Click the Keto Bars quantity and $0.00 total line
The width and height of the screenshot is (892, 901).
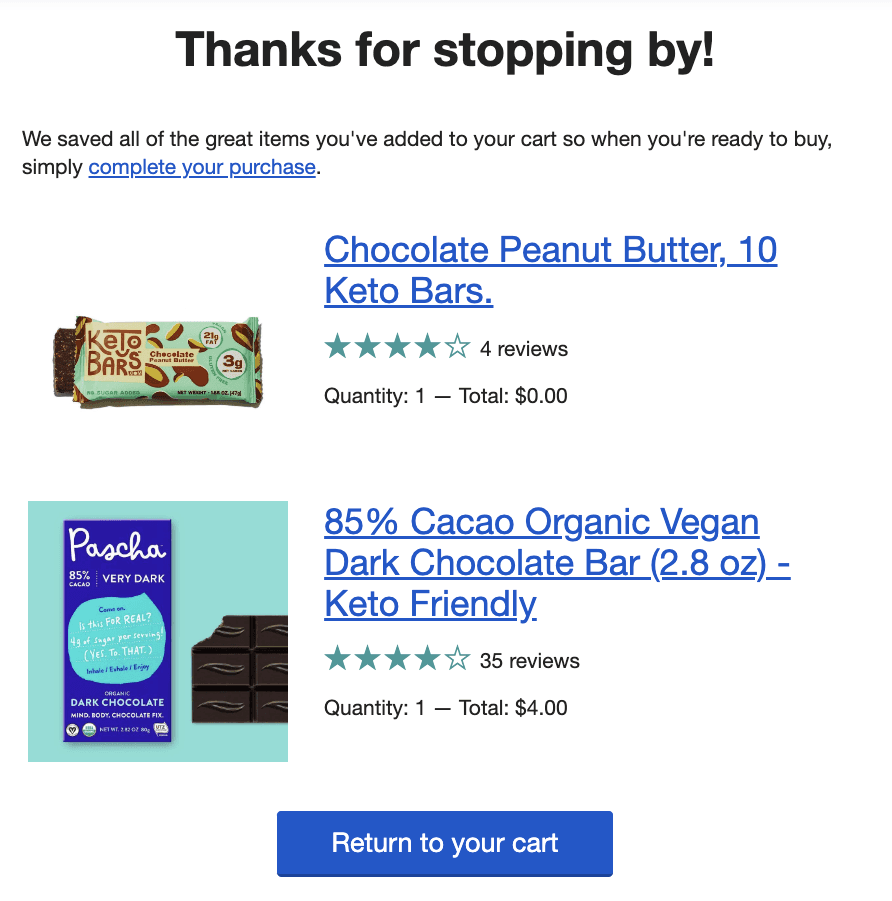[x=445, y=396]
